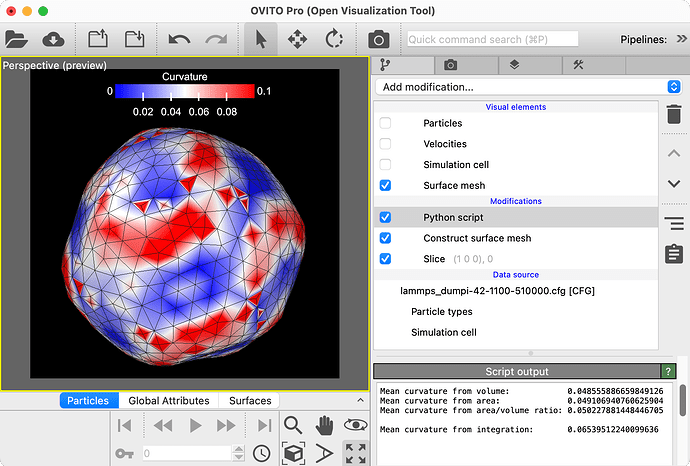Delete the selected modification with trash icon

[674, 114]
